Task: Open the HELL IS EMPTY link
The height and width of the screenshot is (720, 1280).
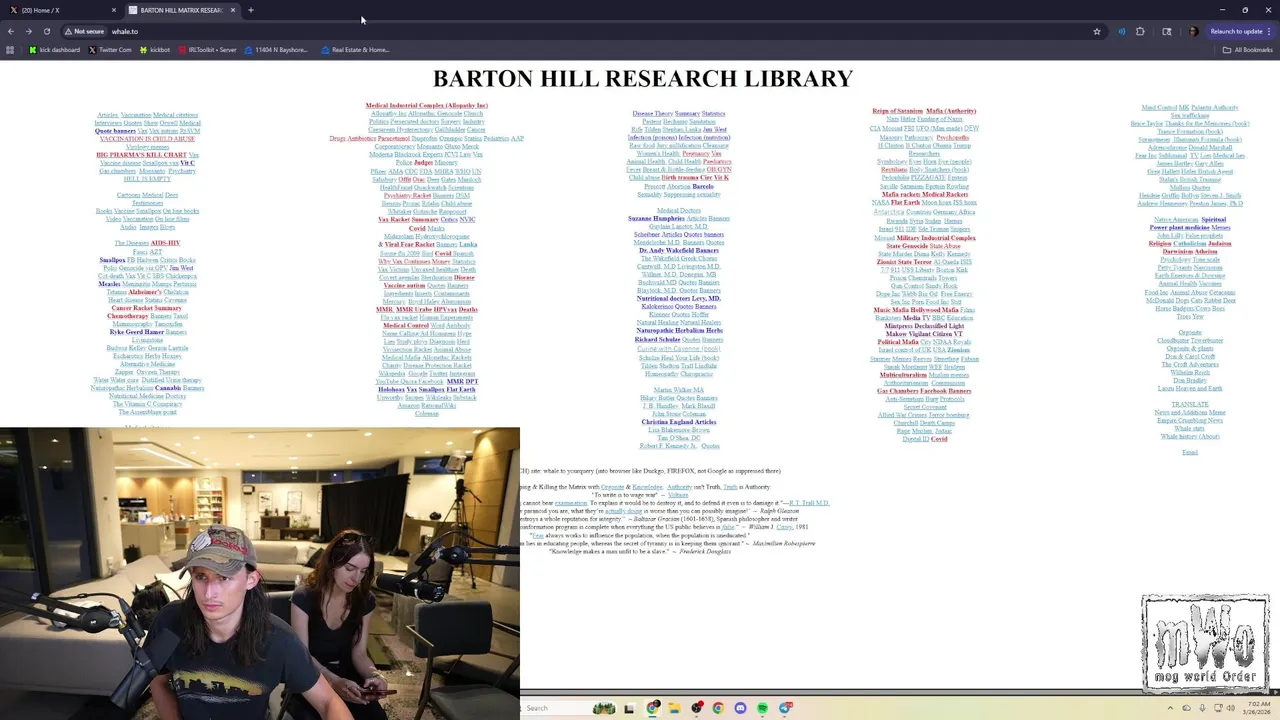Action: pyautogui.click(x=147, y=179)
